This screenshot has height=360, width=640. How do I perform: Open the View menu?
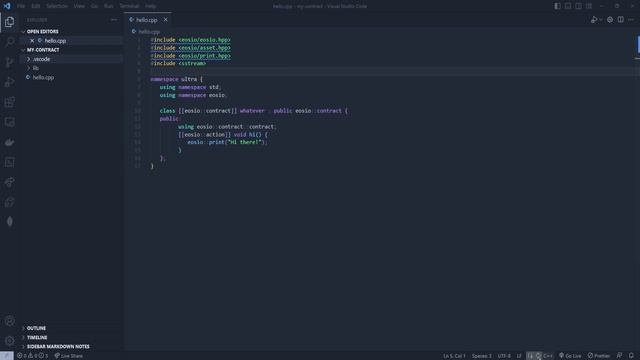tap(79, 6)
